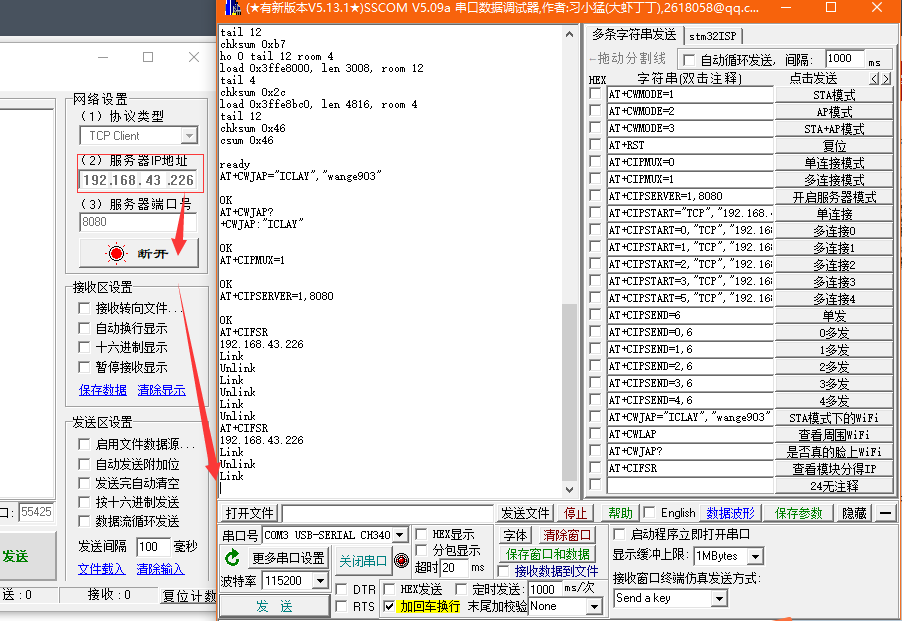The width and height of the screenshot is (902, 621).
Task: Click the 保存数据 link in the network tool
Action: click(x=102, y=390)
